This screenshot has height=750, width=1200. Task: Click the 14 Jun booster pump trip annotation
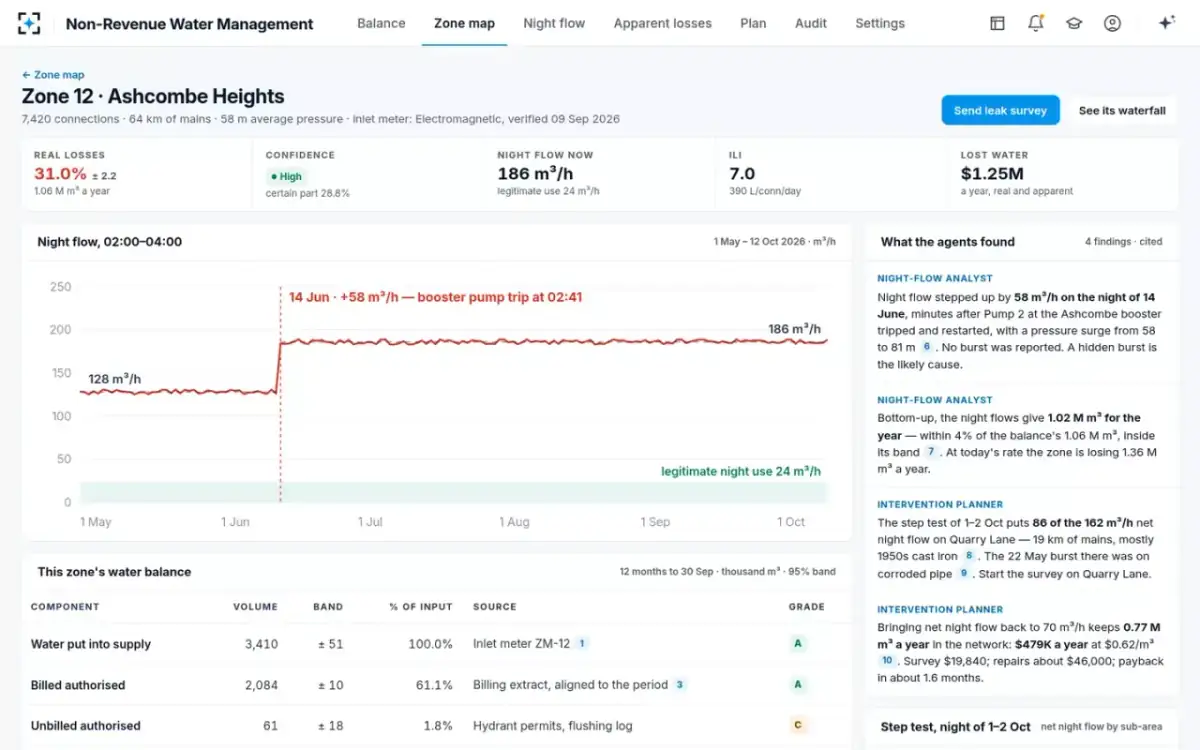pos(435,297)
